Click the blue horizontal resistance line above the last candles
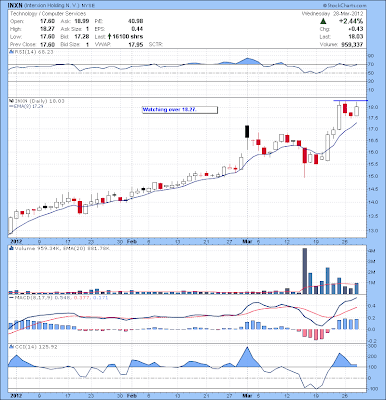Viewport: 386px width, 400px height. pos(351,100)
